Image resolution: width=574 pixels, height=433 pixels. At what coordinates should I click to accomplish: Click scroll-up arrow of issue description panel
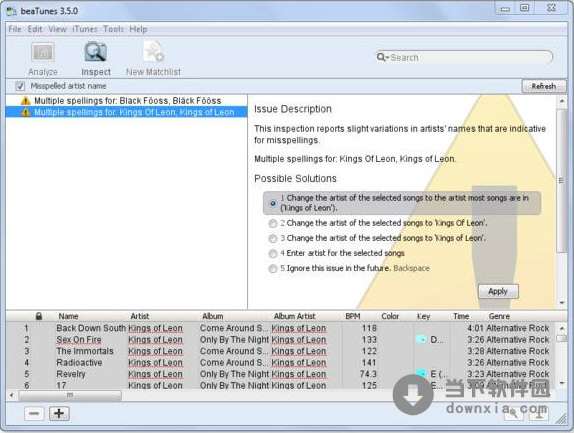point(562,100)
